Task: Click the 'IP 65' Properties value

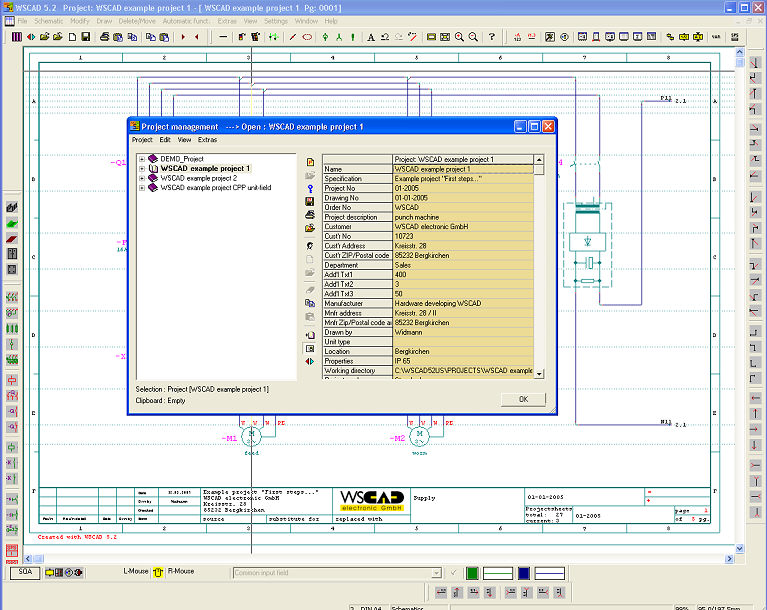Action: pos(463,361)
